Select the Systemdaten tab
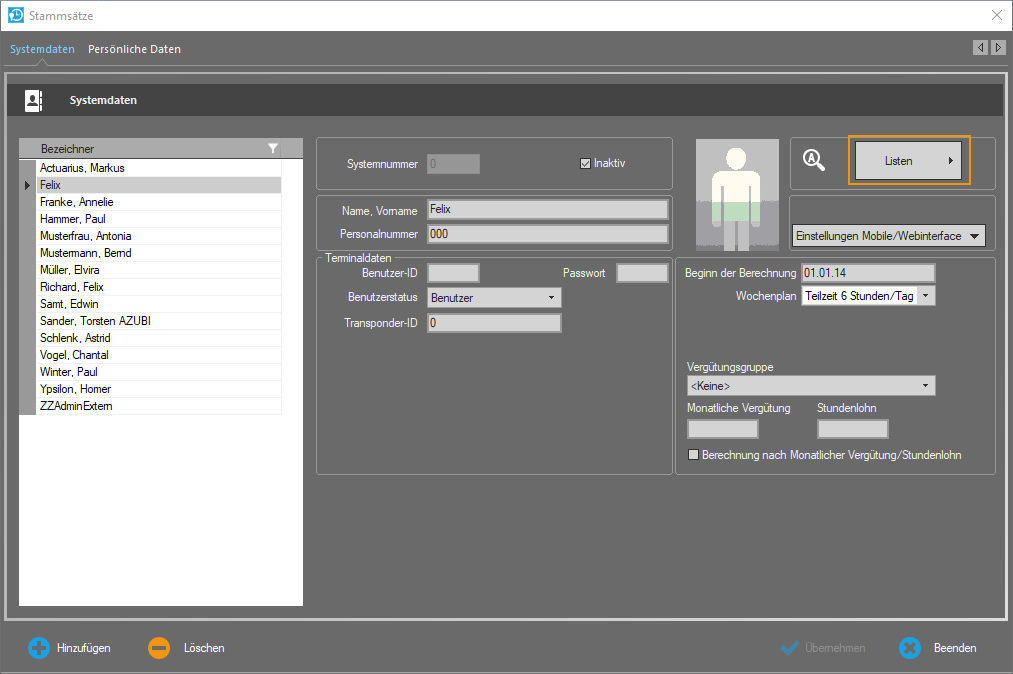Image resolution: width=1013 pixels, height=674 pixels. click(42, 49)
